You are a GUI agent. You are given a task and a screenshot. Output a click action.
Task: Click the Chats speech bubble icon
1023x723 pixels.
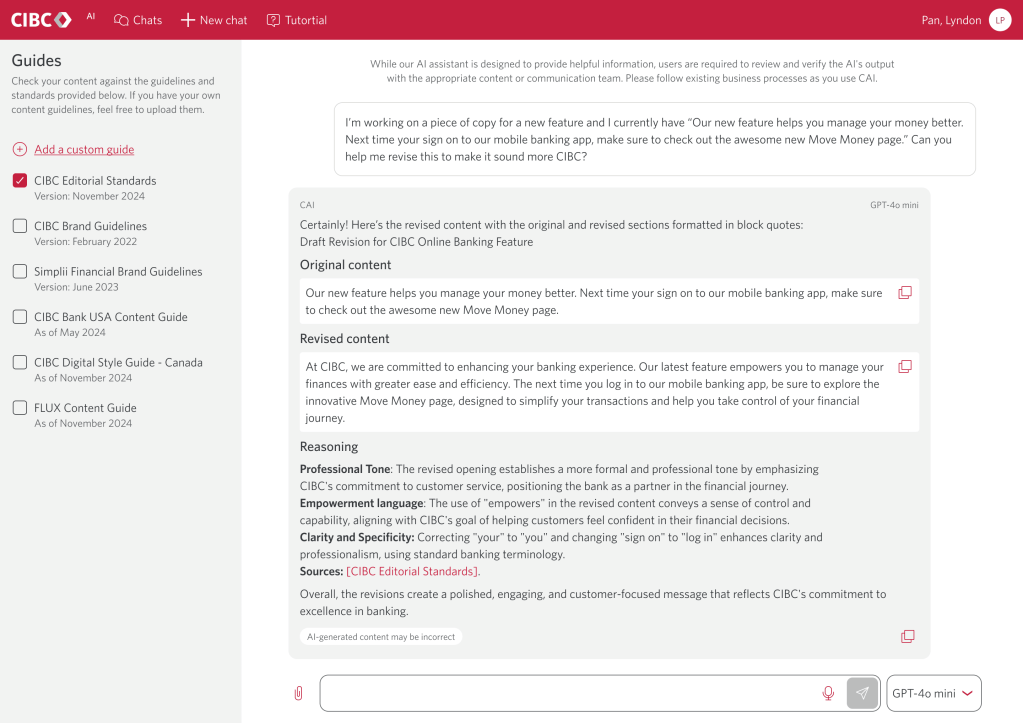tap(121, 20)
